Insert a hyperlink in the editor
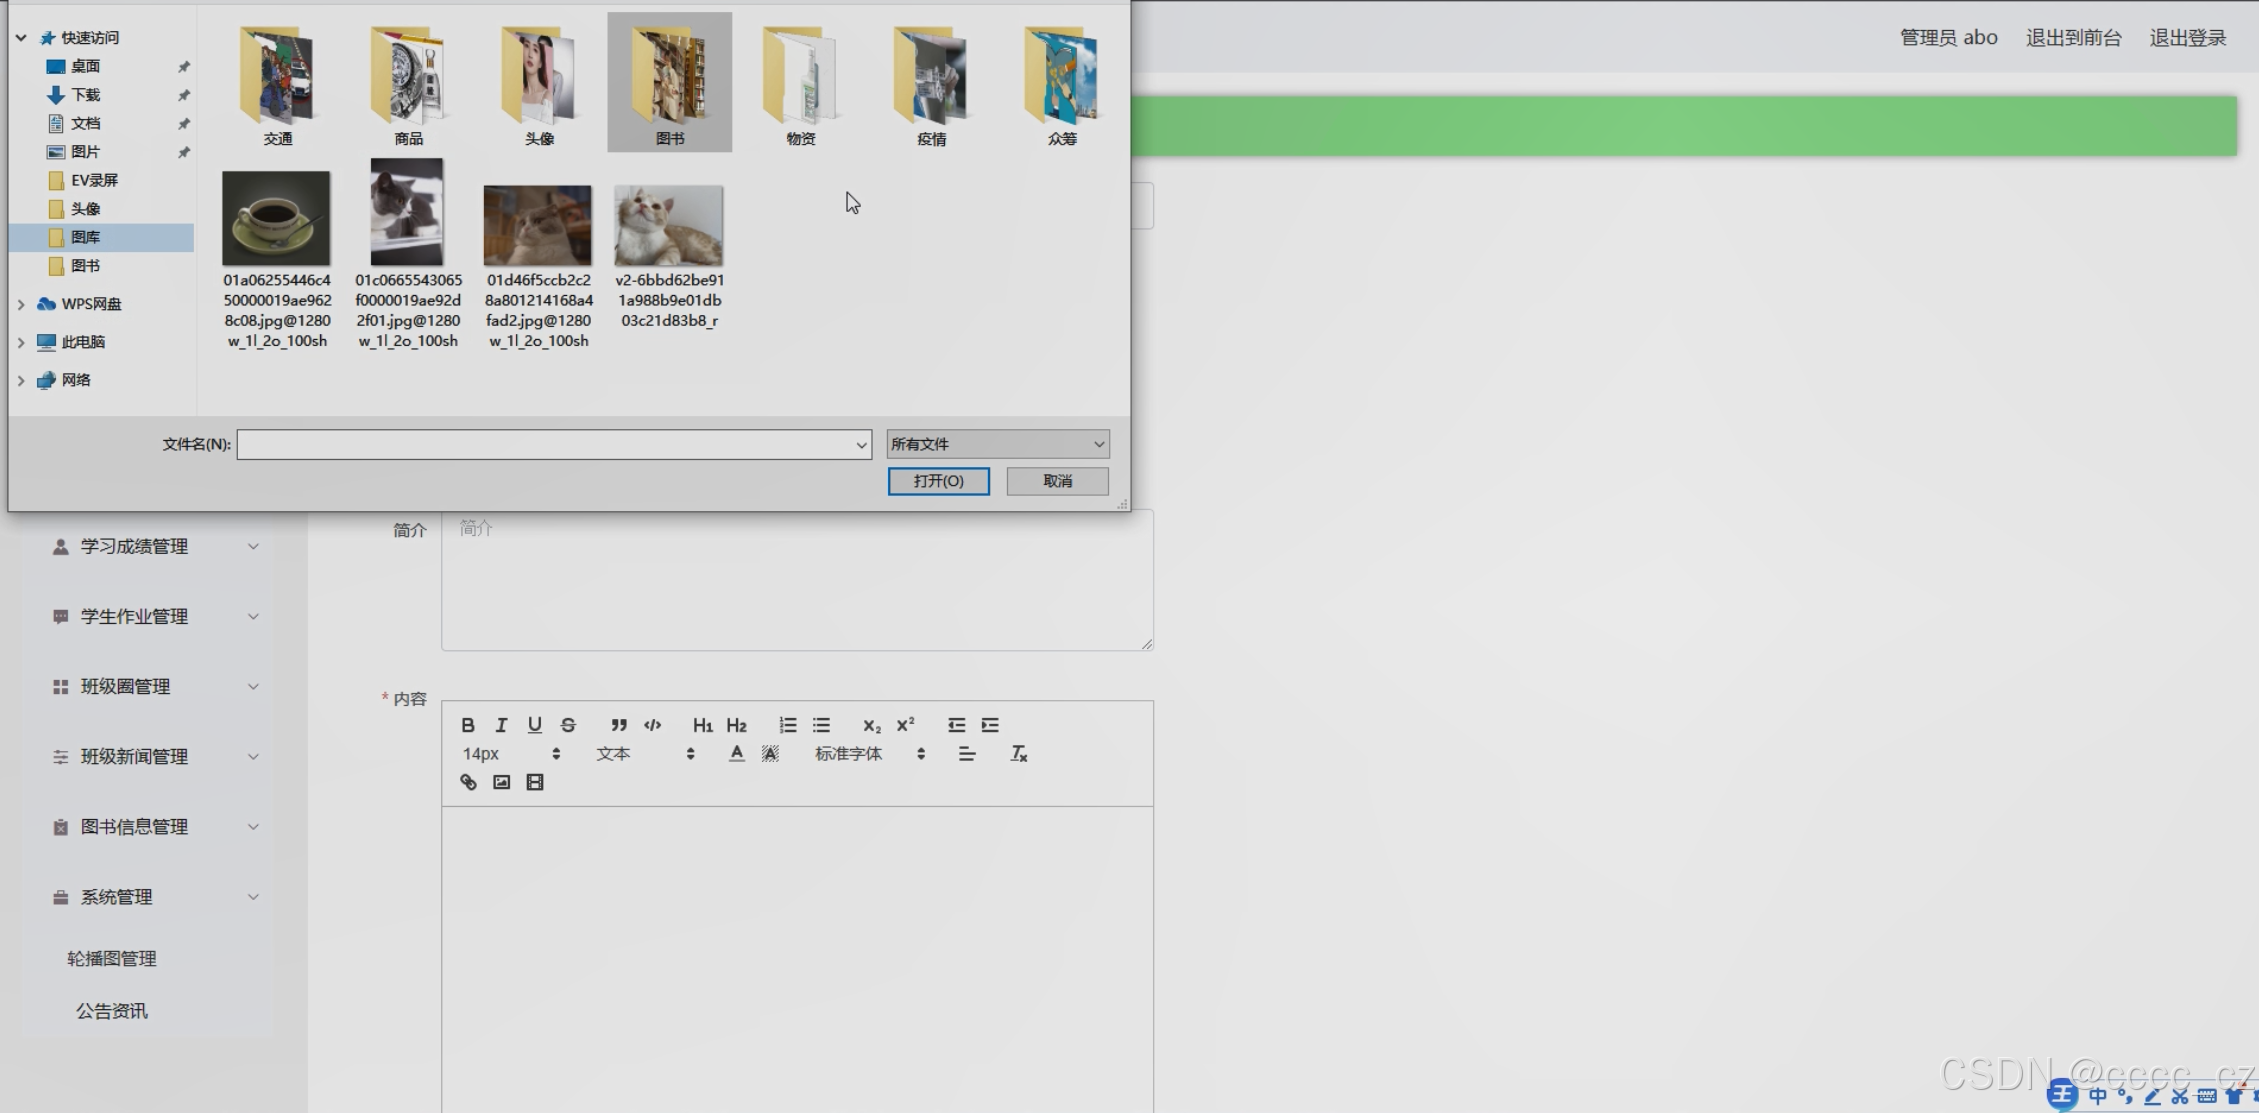Screen dimensions: 2259x1113 (x=467, y=782)
